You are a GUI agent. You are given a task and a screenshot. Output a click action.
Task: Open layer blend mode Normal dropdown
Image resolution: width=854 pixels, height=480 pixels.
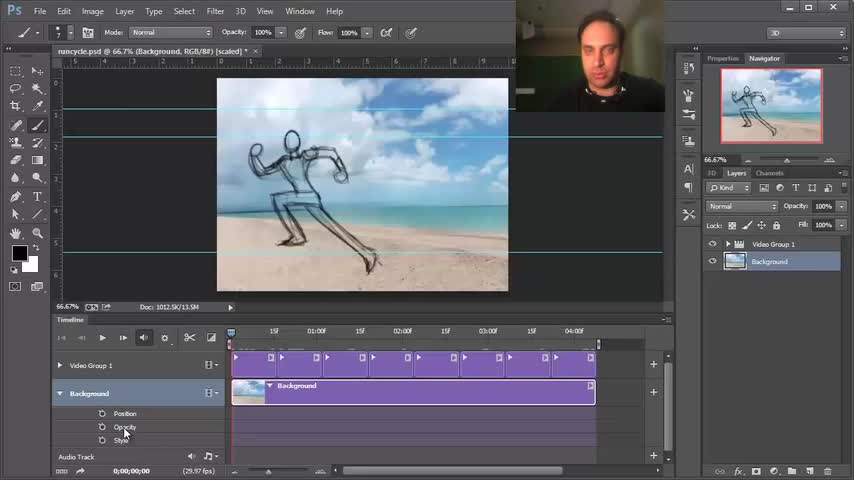(x=742, y=206)
